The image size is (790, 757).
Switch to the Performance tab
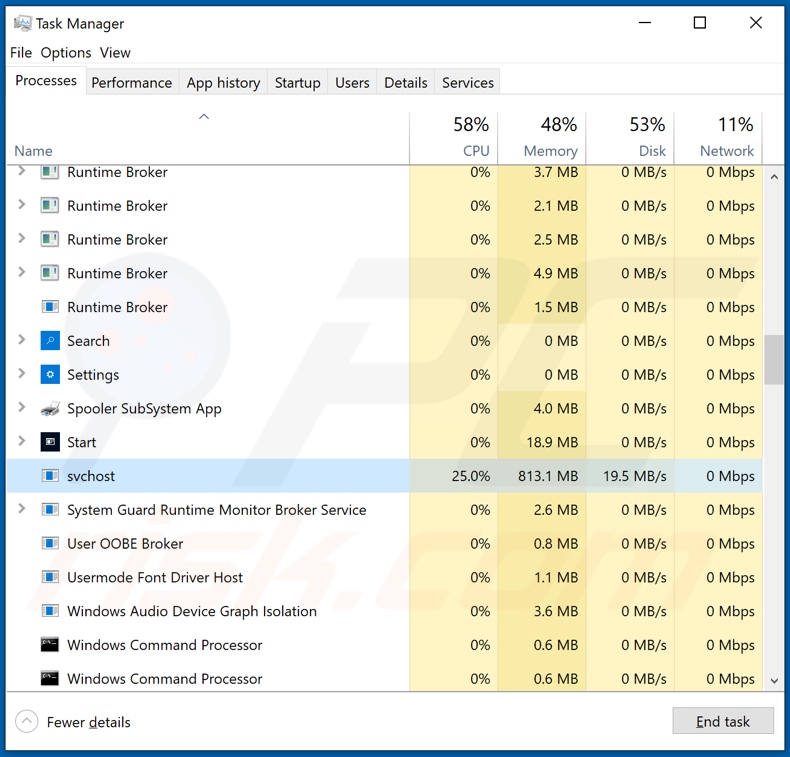tap(131, 83)
